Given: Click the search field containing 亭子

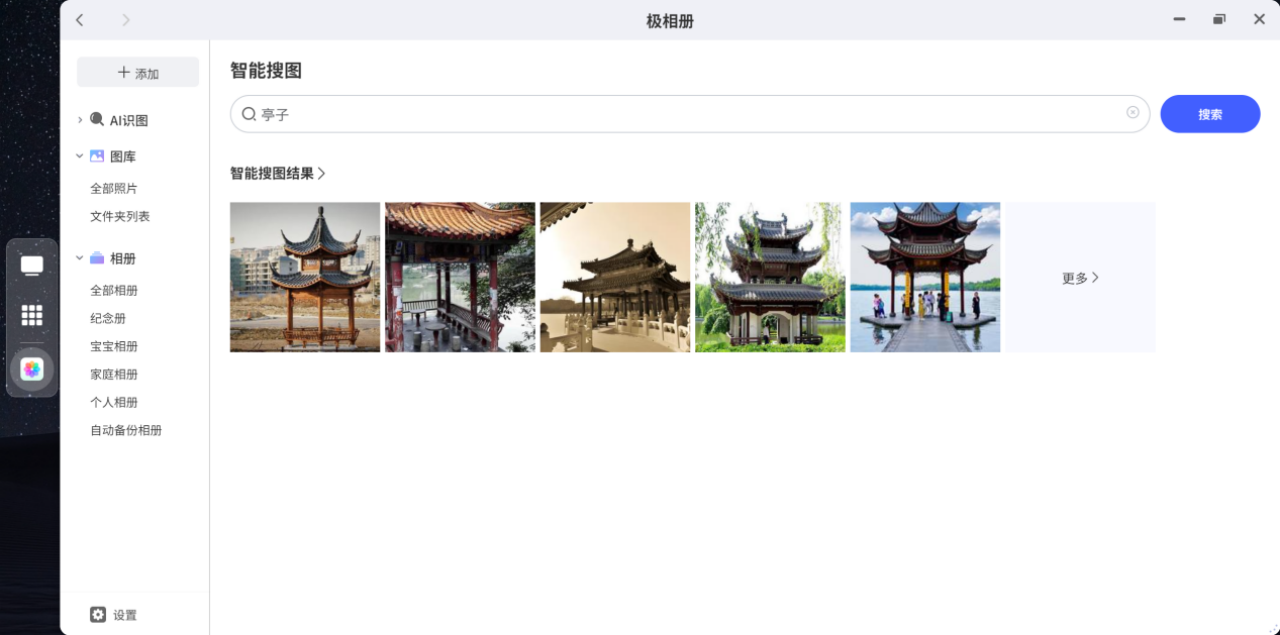Looking at the screenshot, I should click(x=690, y=114).
